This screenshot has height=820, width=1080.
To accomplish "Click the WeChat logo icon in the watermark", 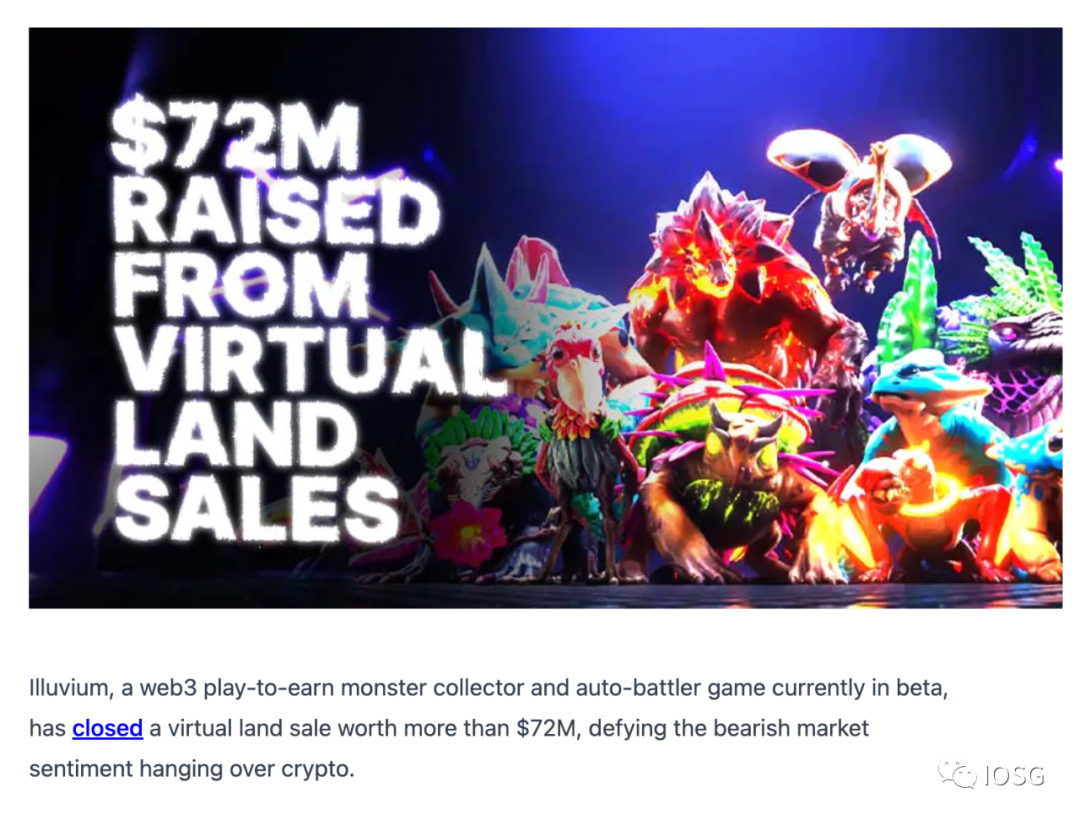I will [x=956, y=774].
